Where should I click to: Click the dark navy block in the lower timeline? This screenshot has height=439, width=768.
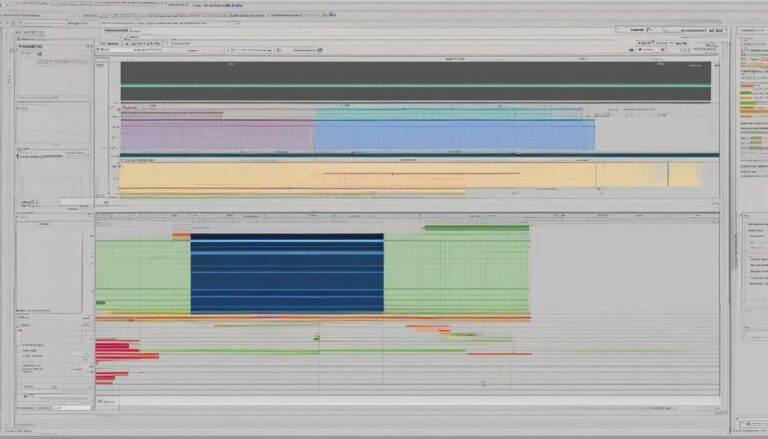[286, 274]
